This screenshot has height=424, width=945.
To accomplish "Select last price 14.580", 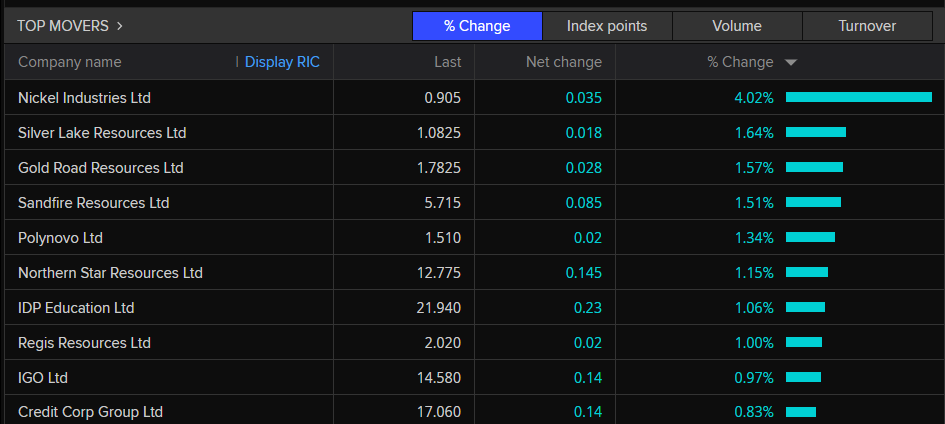I will pos(439,378).
